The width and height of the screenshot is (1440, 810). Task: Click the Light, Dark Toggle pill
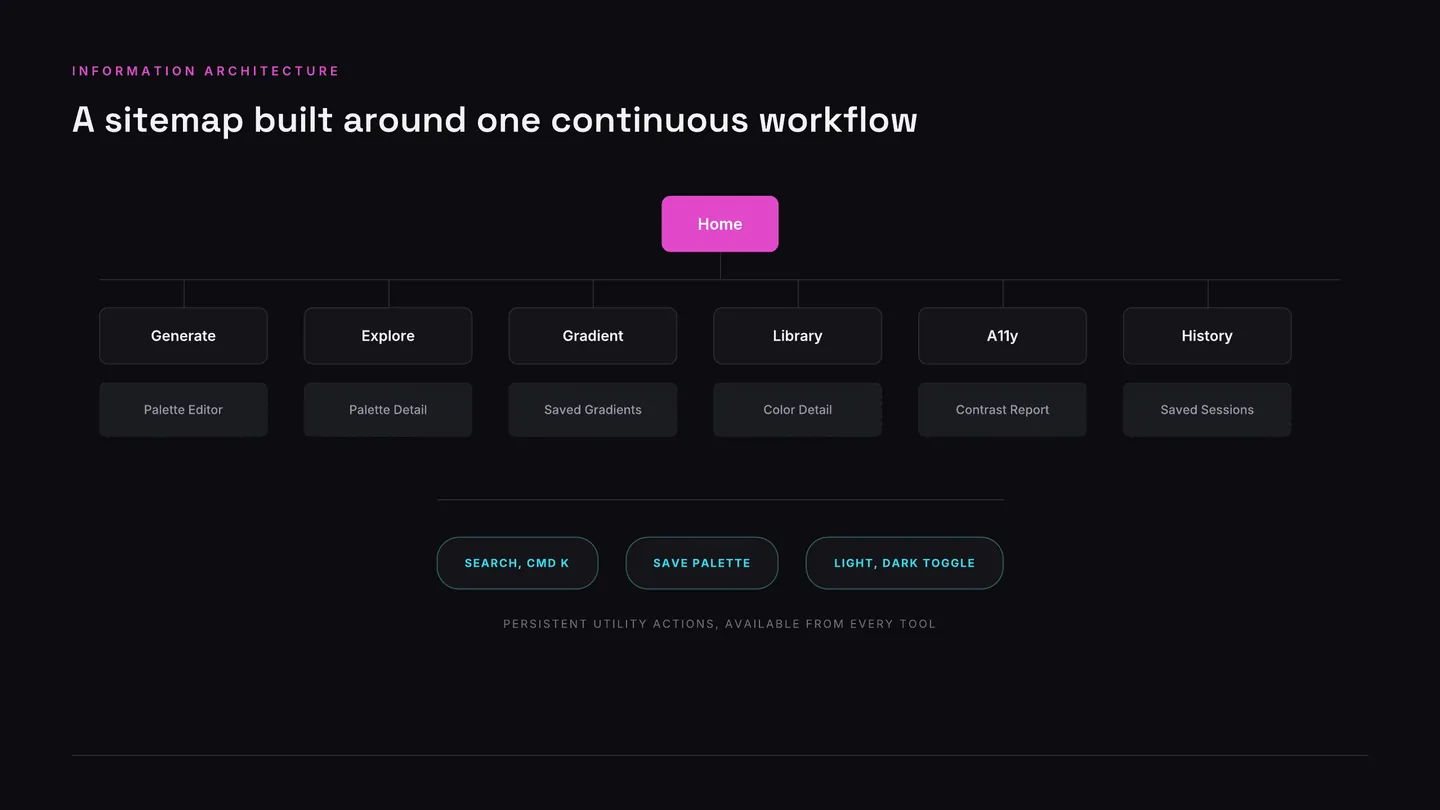pos(904,563)
